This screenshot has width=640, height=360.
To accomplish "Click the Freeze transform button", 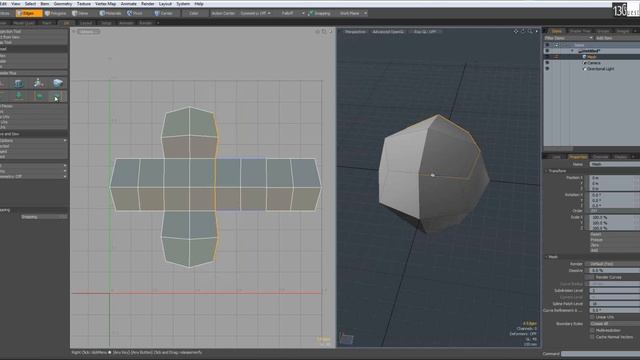I will tap(614, 240).
